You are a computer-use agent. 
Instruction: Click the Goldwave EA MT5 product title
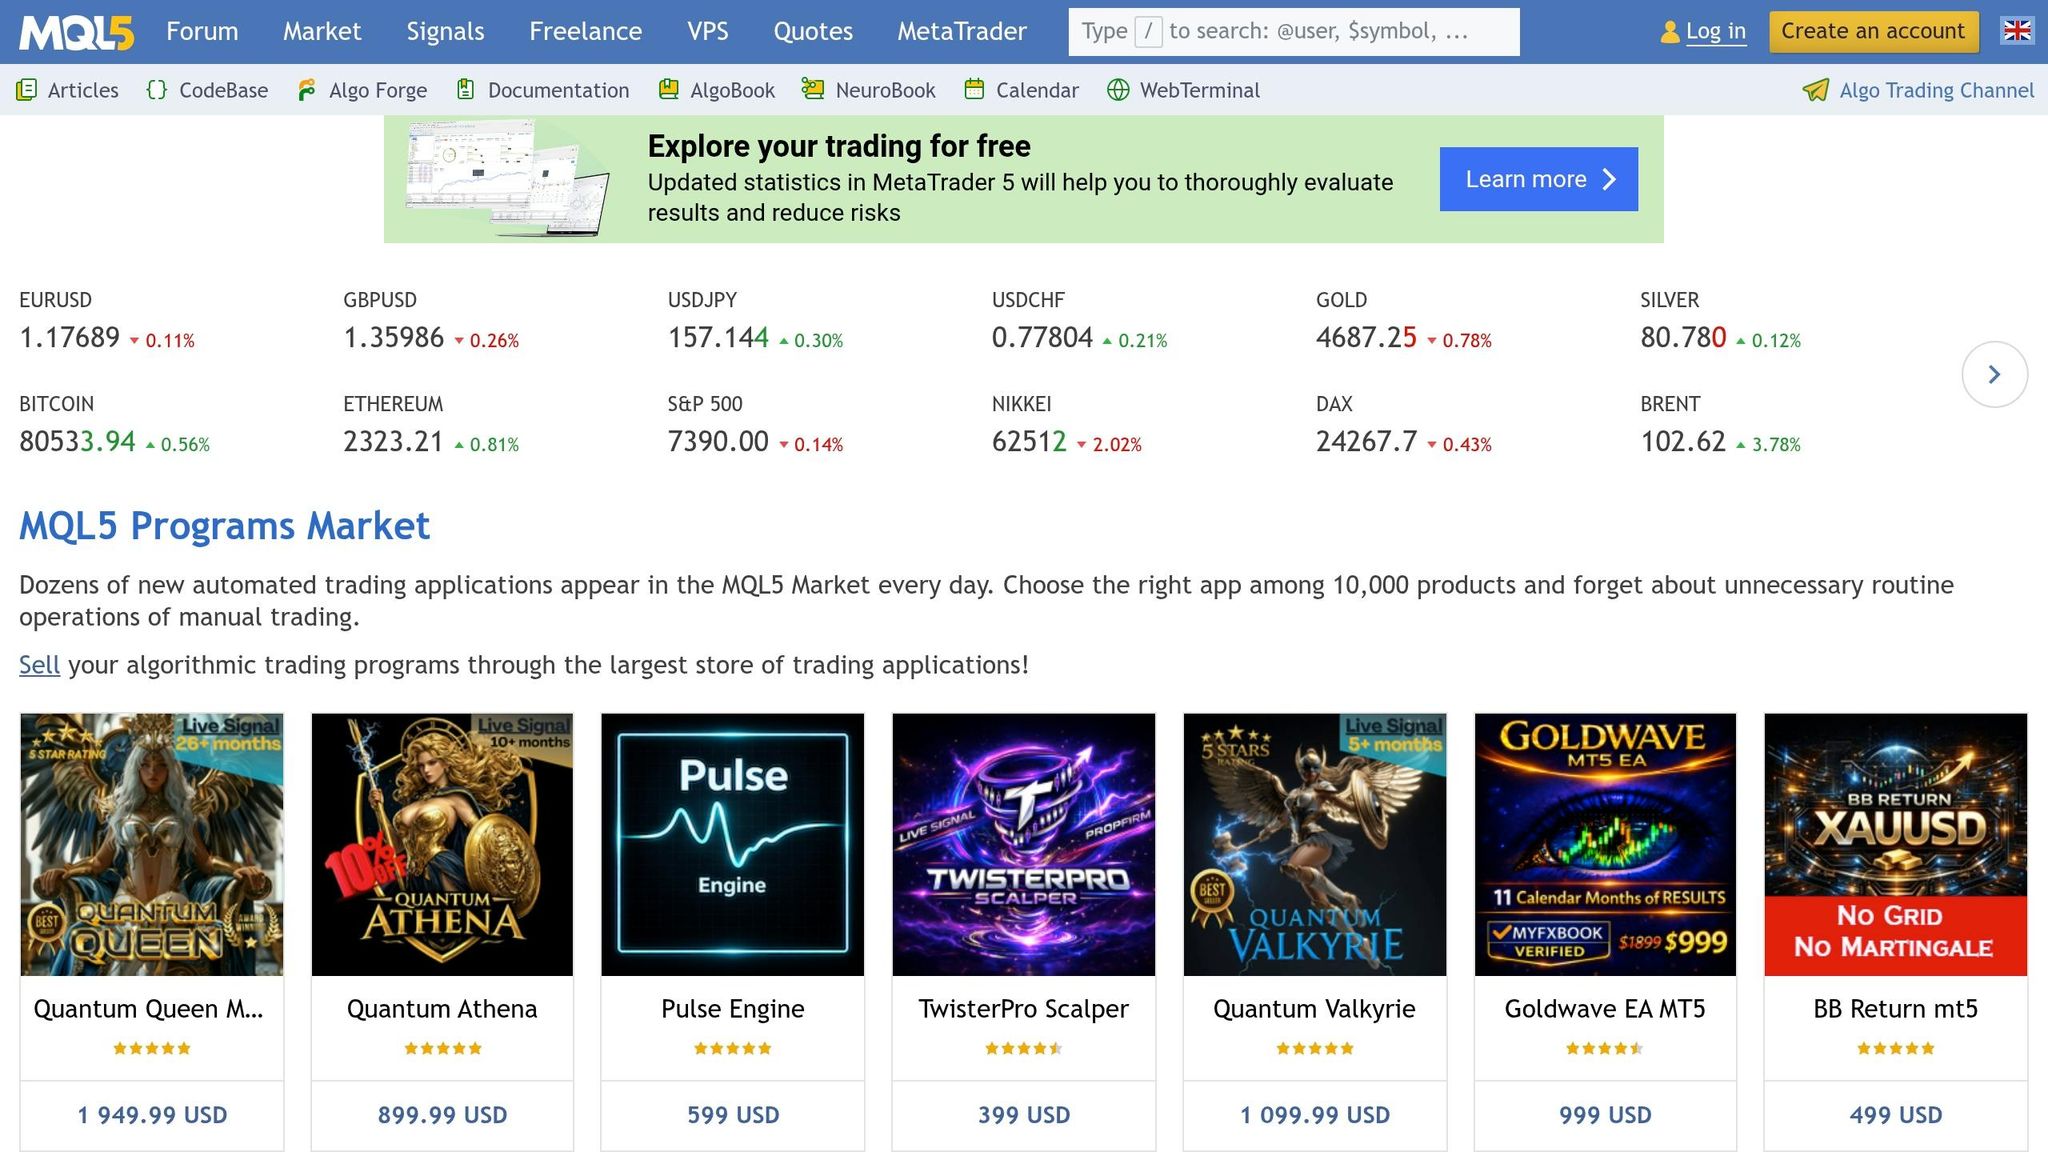1605,1009
